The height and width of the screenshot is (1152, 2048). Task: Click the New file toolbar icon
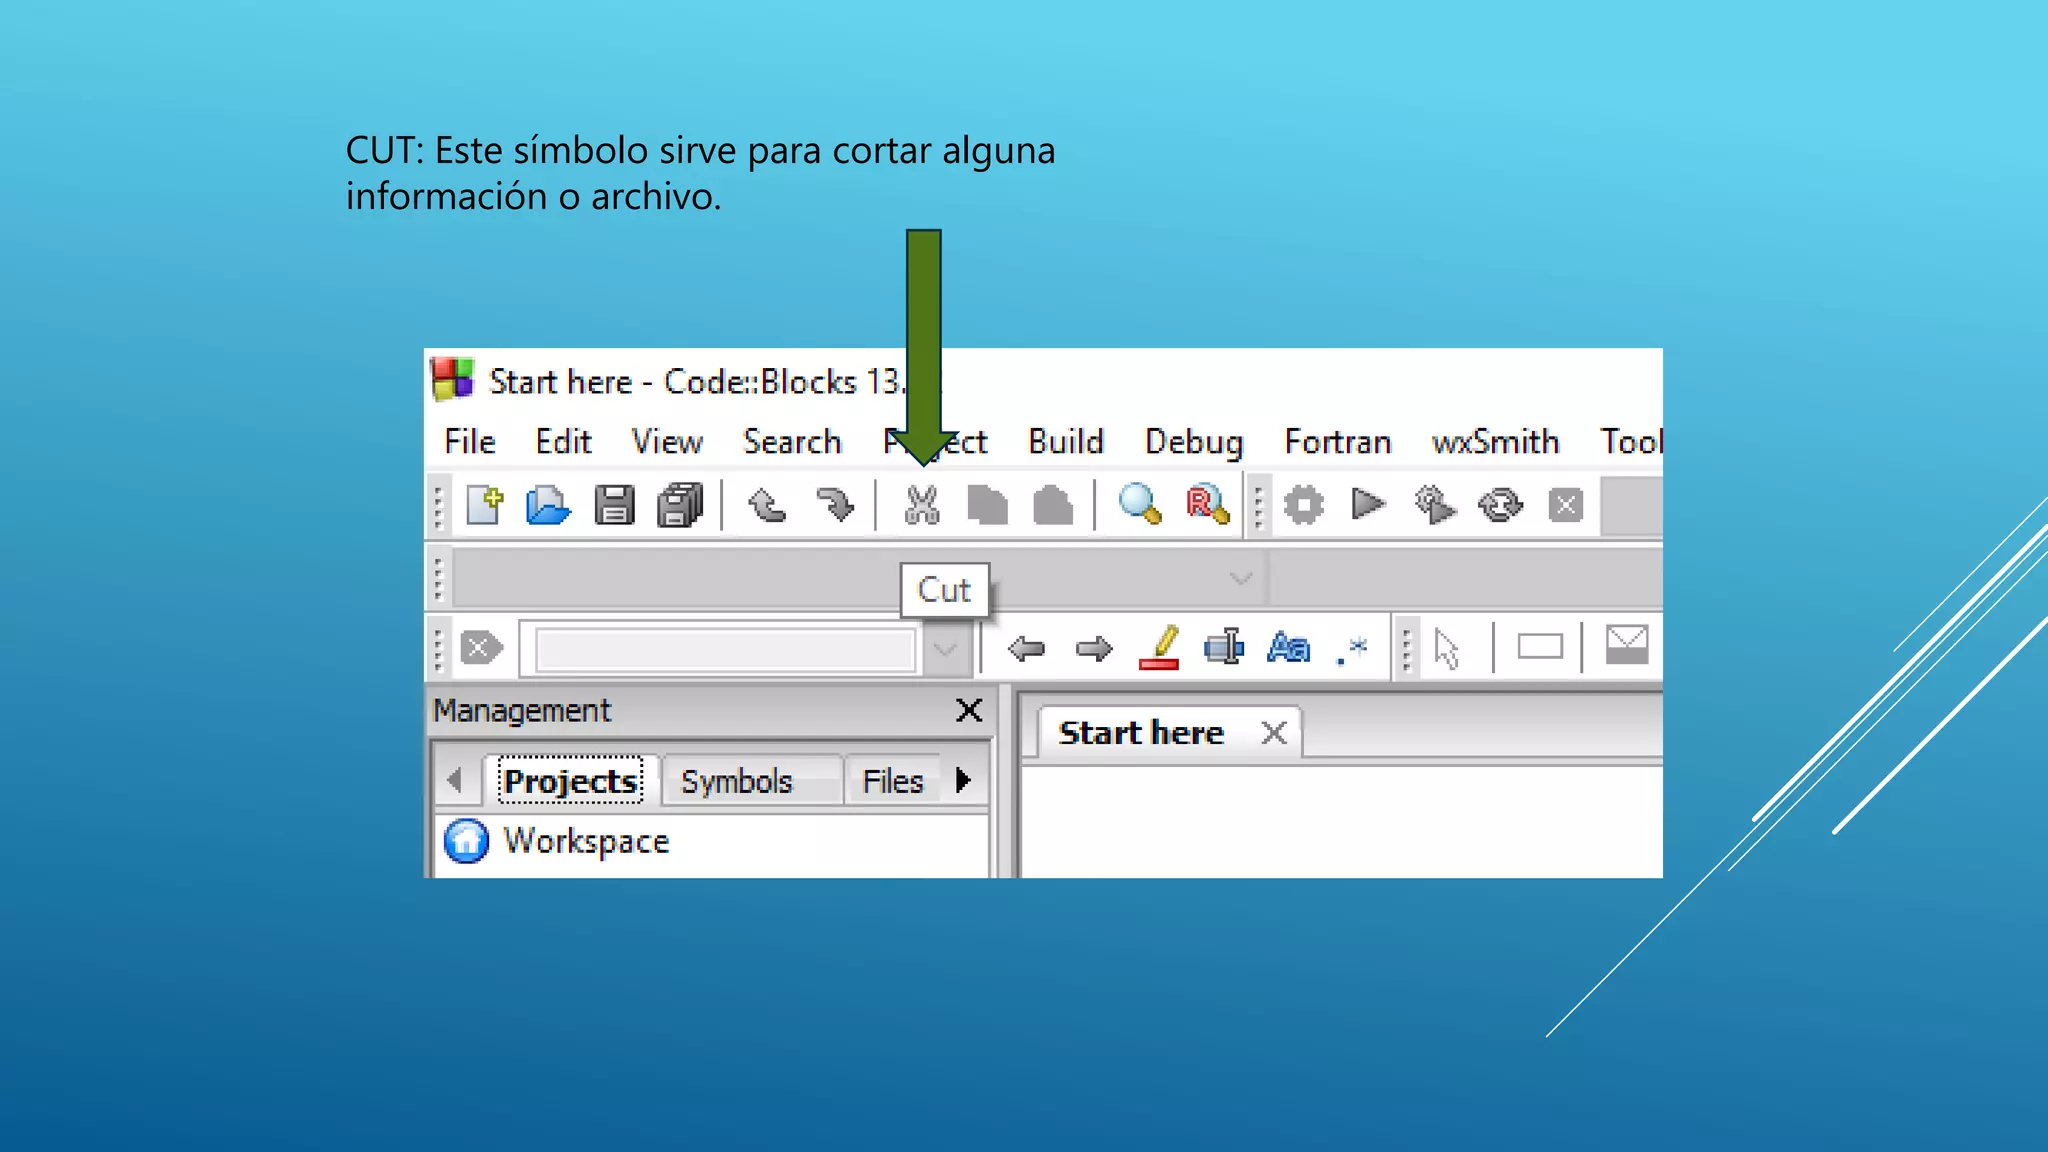(x=485, y=505)
